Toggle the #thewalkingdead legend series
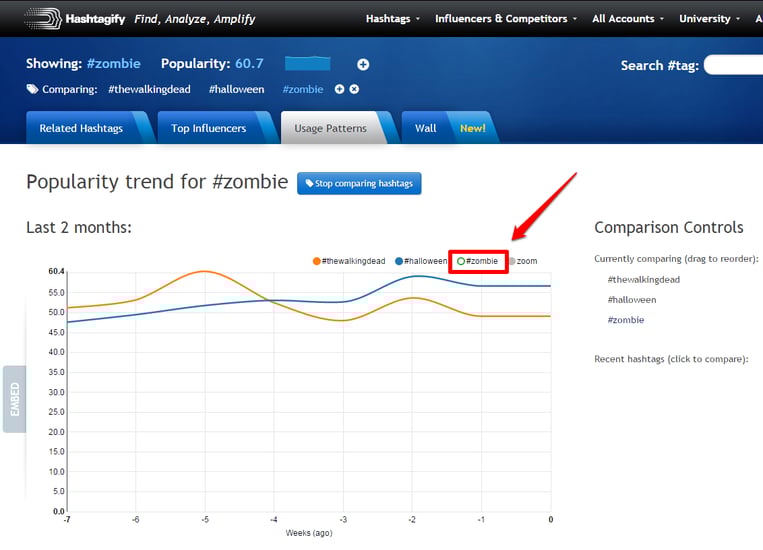Screen dimensions: 763x550 349,261
